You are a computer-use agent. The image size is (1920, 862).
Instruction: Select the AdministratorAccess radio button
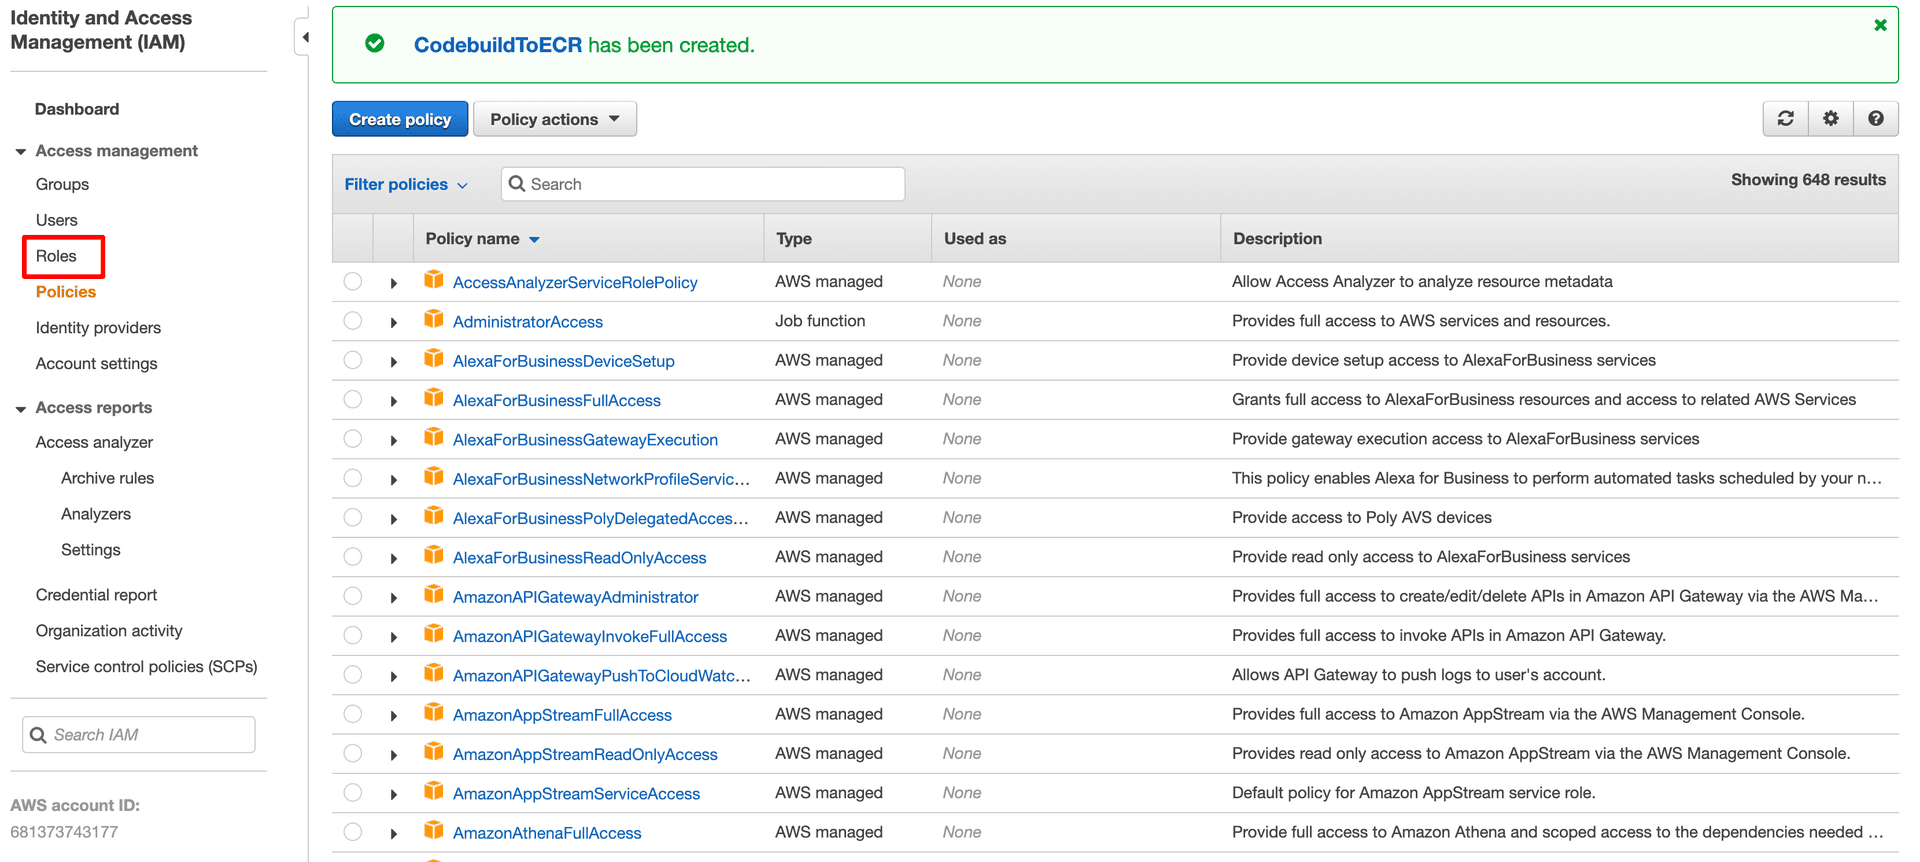click(353, 321)
